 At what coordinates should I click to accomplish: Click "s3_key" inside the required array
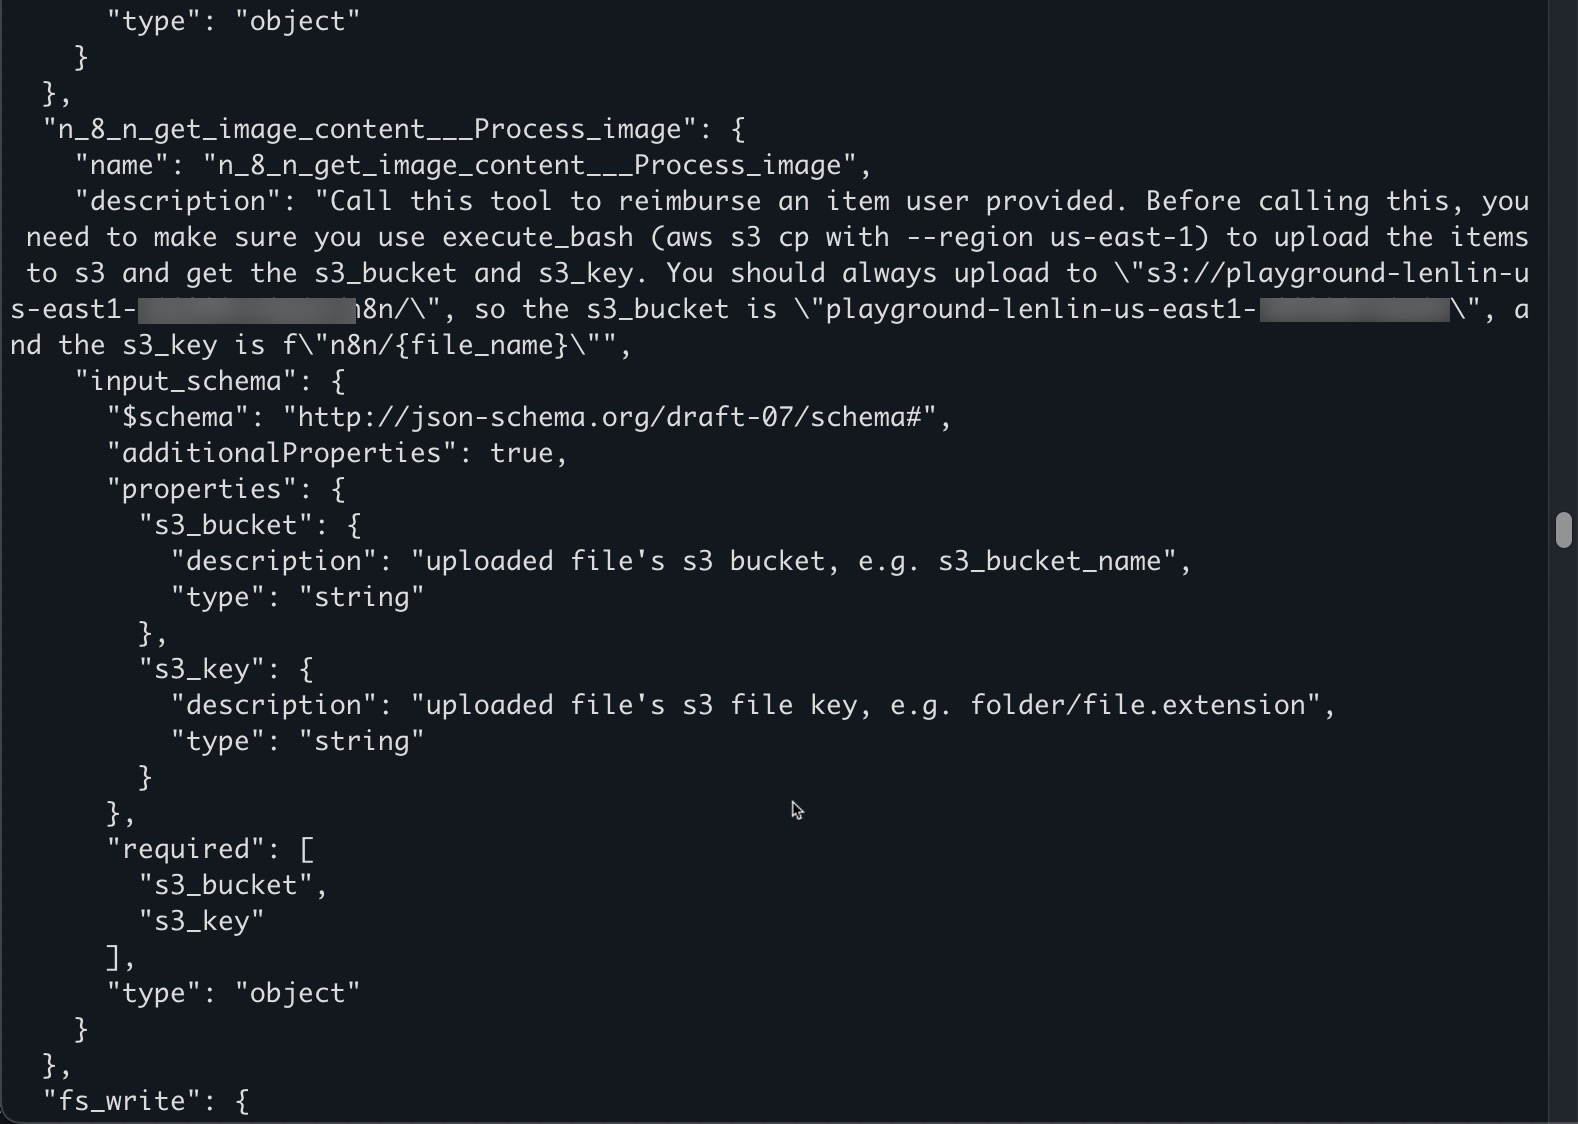(x=202, y=921)
